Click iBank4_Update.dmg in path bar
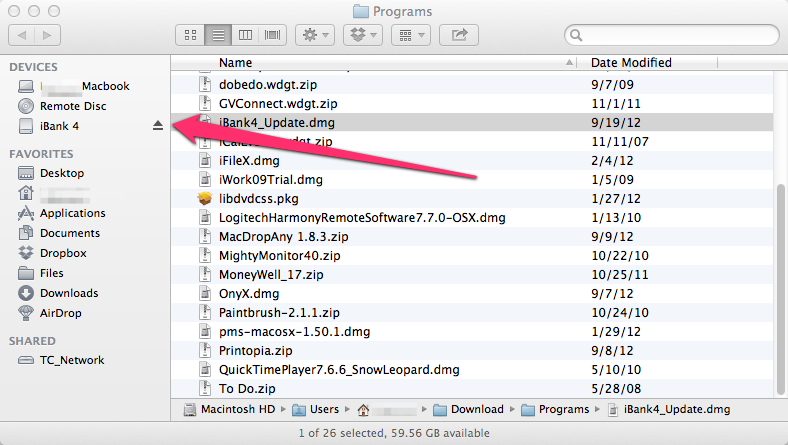 pyautogui.click(x=669, y=409)
